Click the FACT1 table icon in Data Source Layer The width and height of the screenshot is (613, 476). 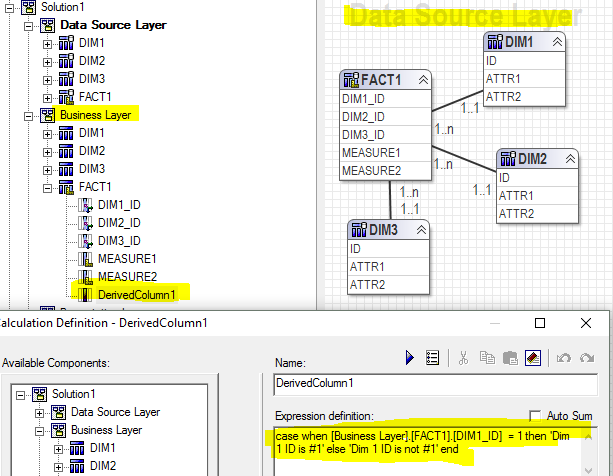66,97
